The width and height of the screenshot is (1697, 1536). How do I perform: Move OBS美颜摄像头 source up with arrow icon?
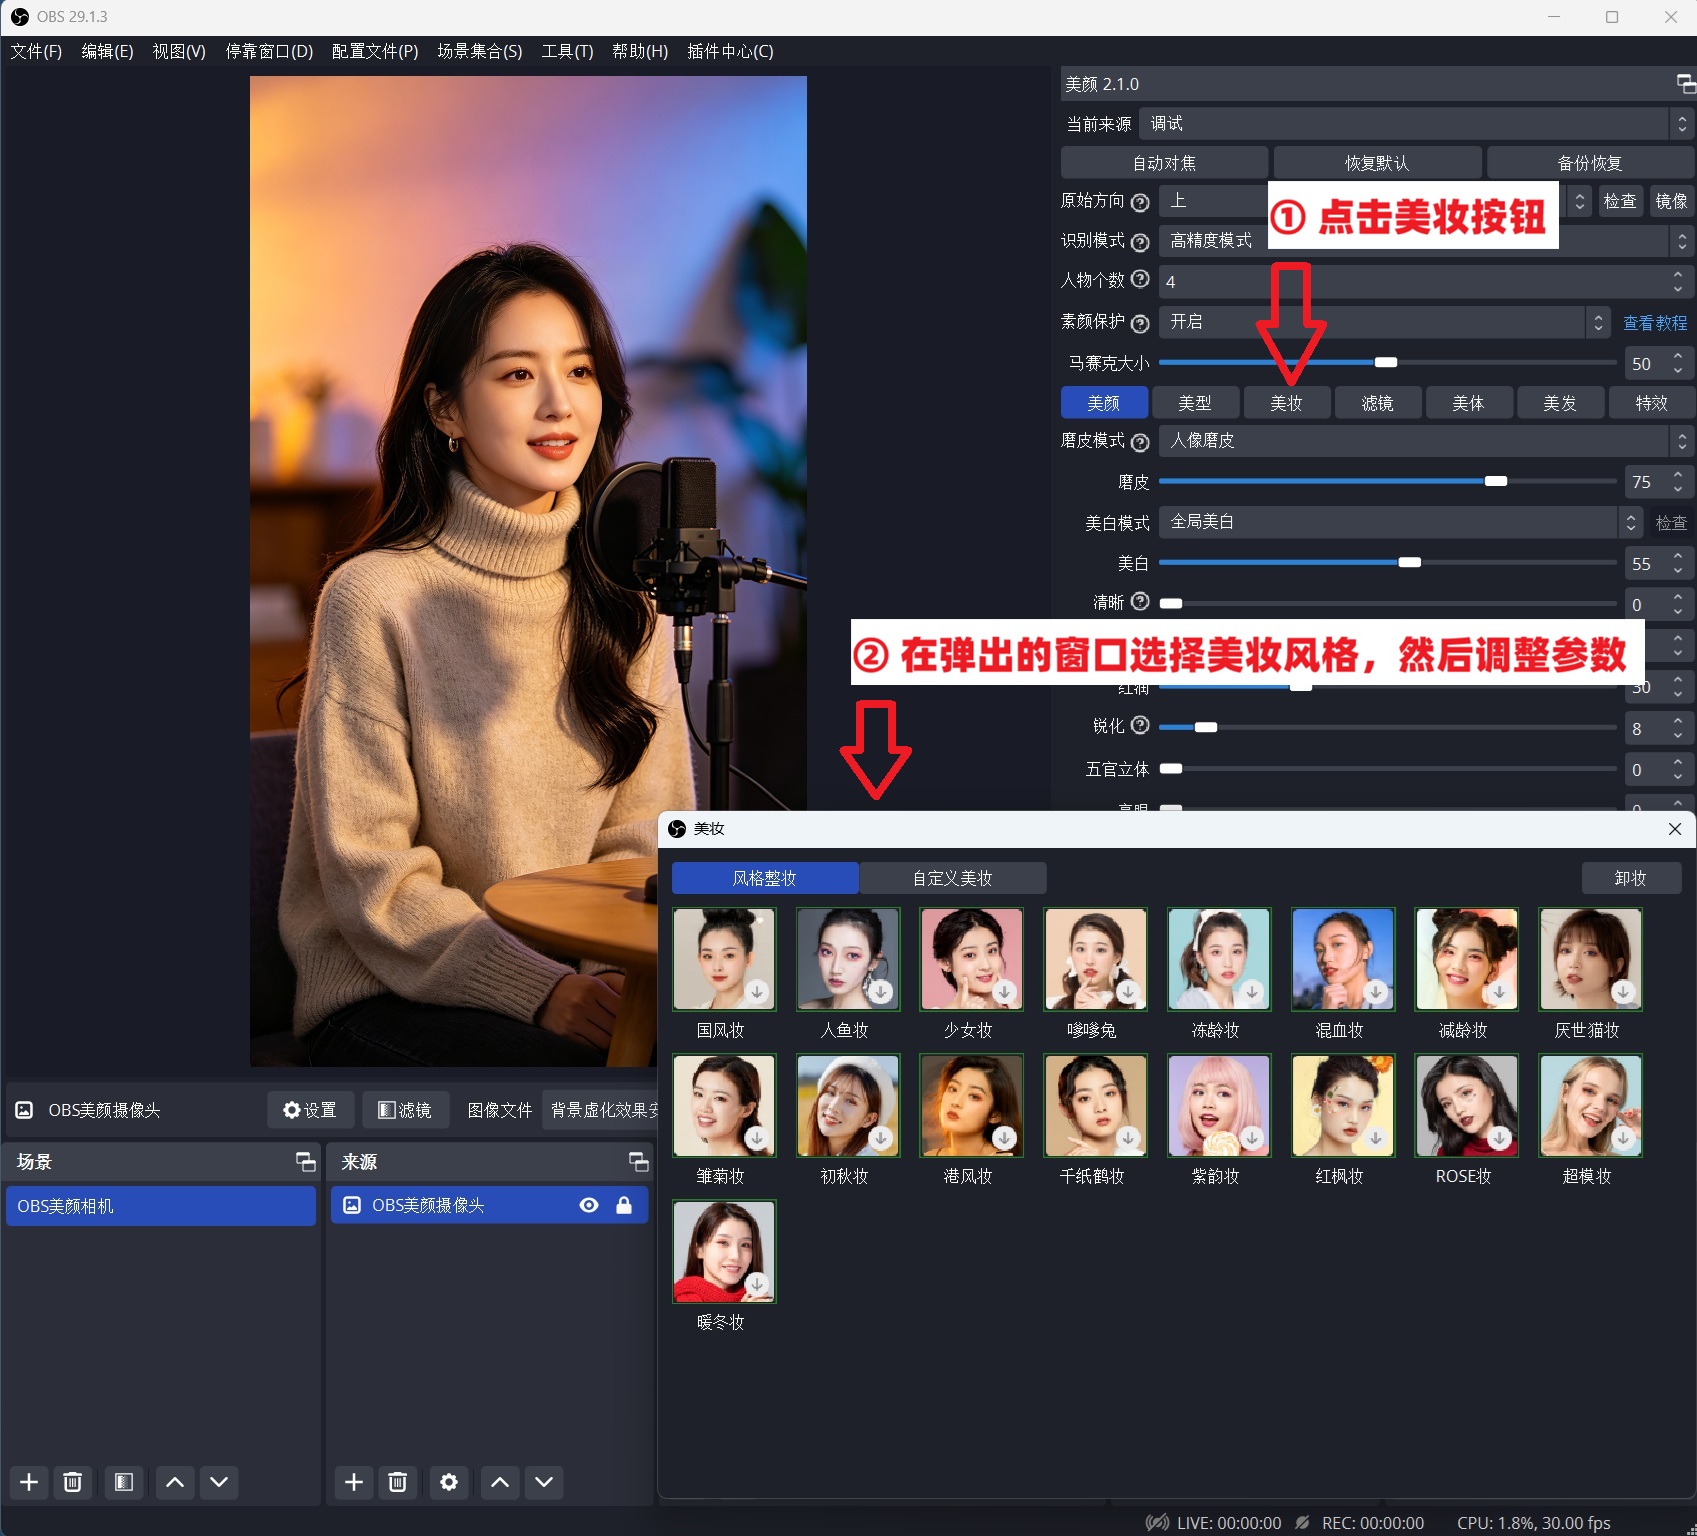(498, 1482)
